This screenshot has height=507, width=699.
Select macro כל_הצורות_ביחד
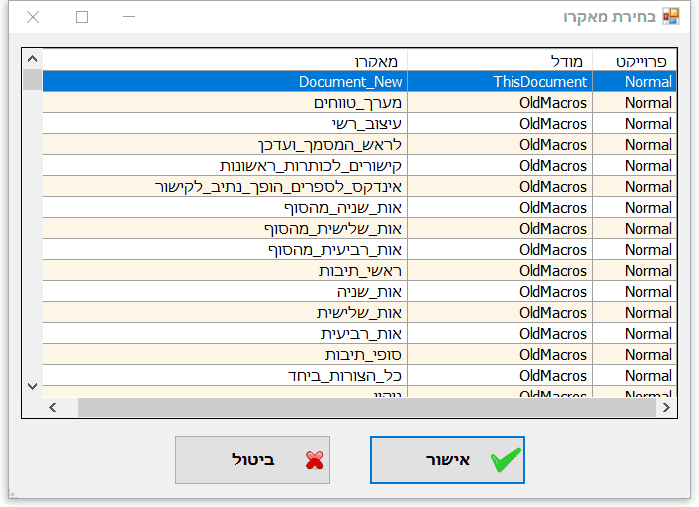[225, 375]
